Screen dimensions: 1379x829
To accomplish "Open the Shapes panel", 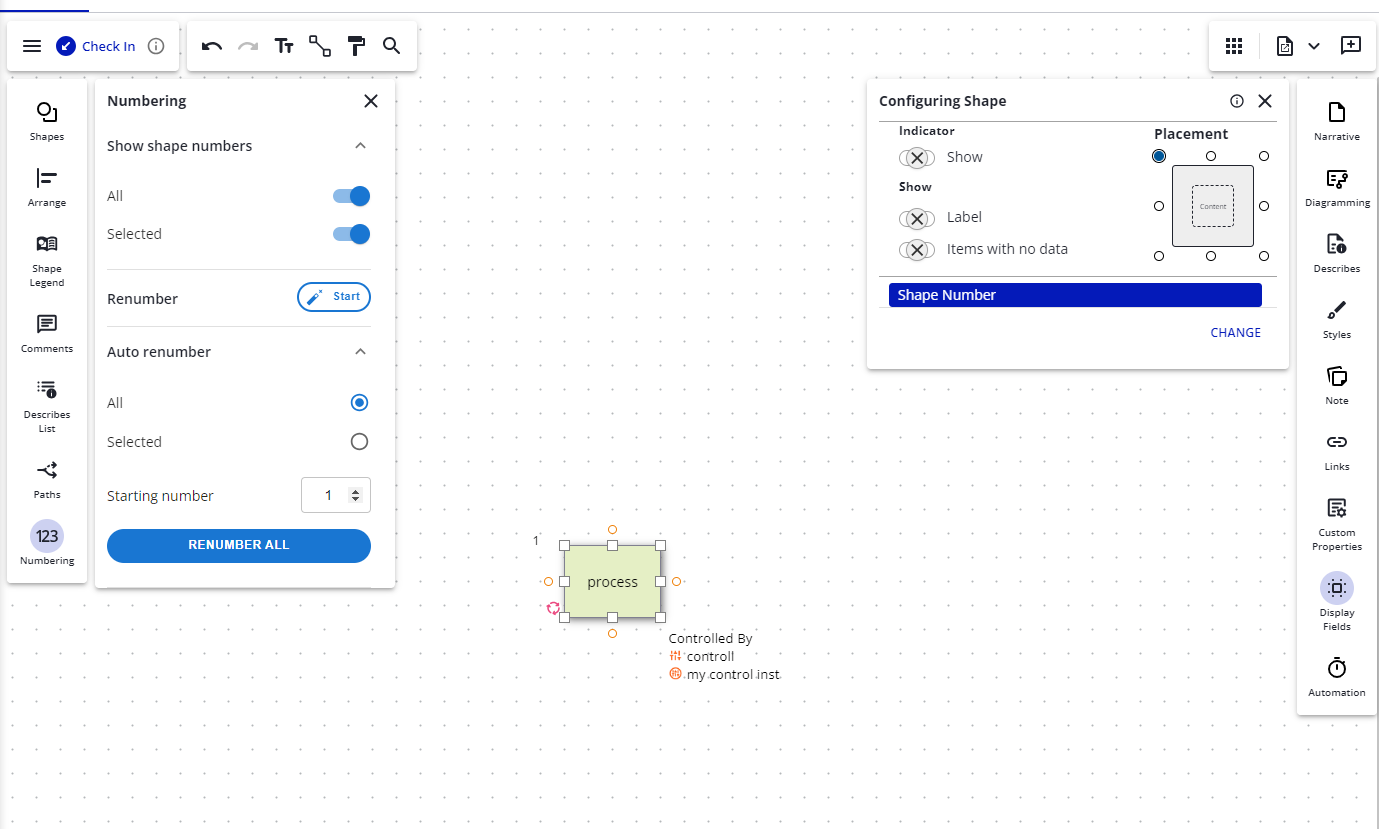I will point(46,113).
